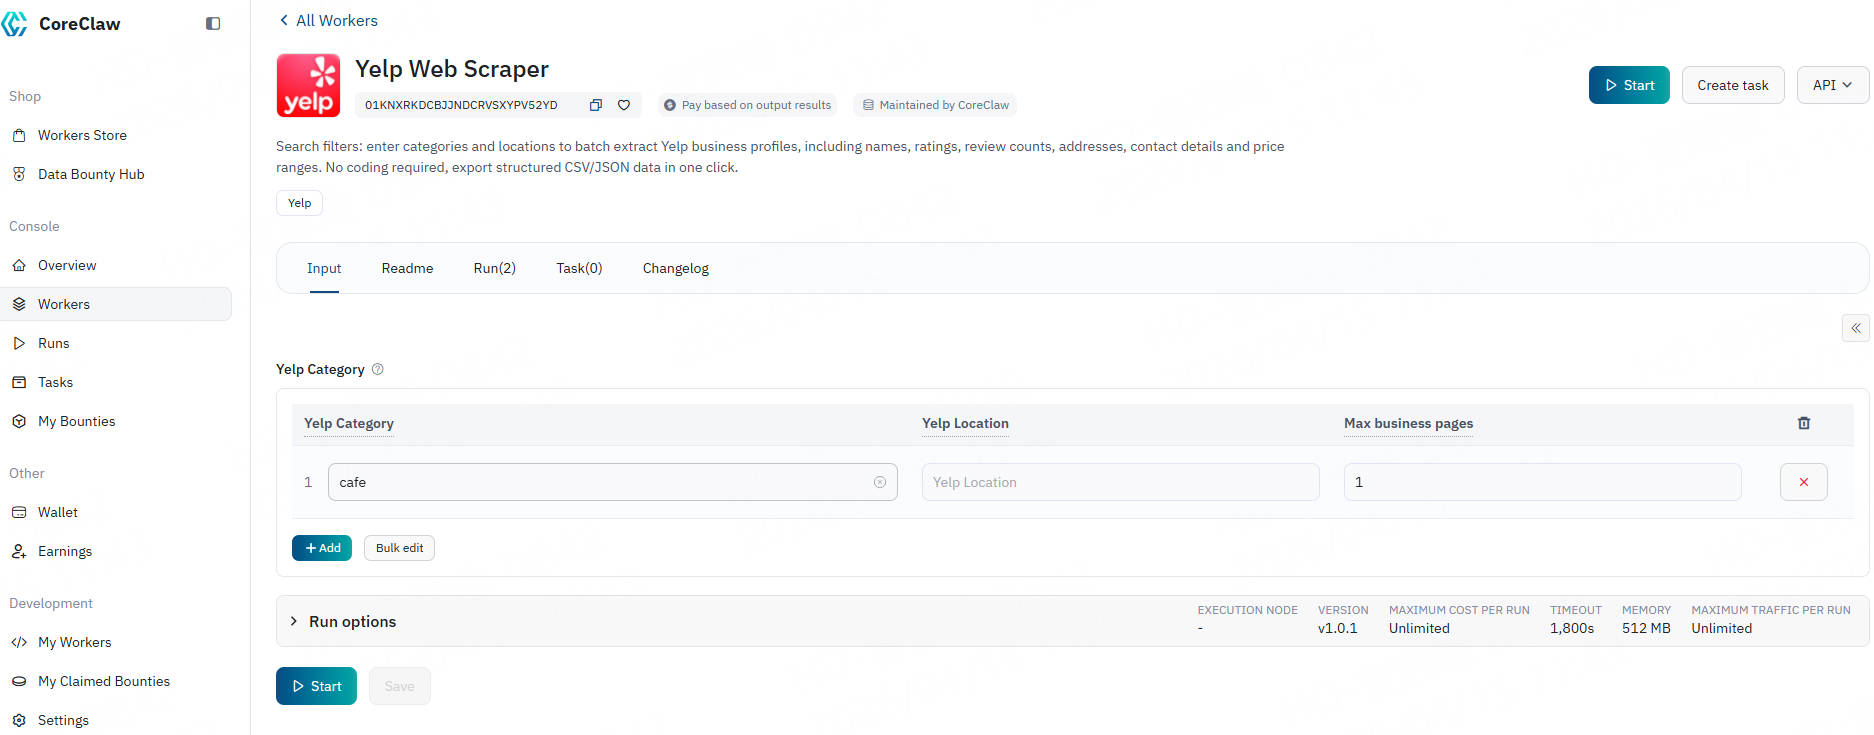1874x735 pixels.
Task: Toggle the sidebar collapse icon
Action: tap(213, 23)
